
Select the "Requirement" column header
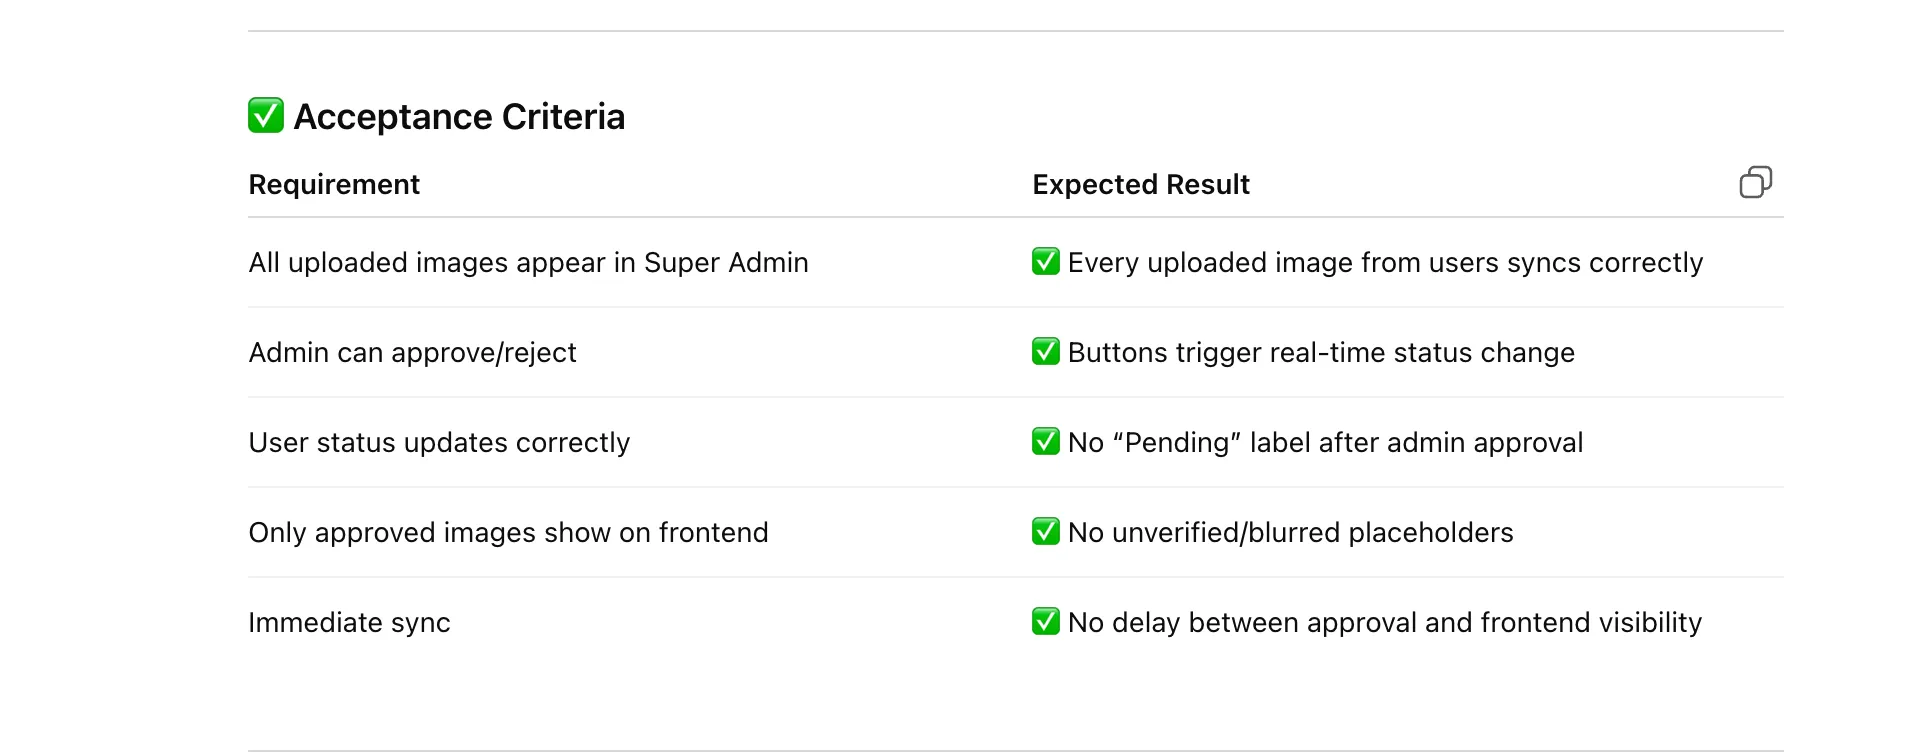point(334,185)
